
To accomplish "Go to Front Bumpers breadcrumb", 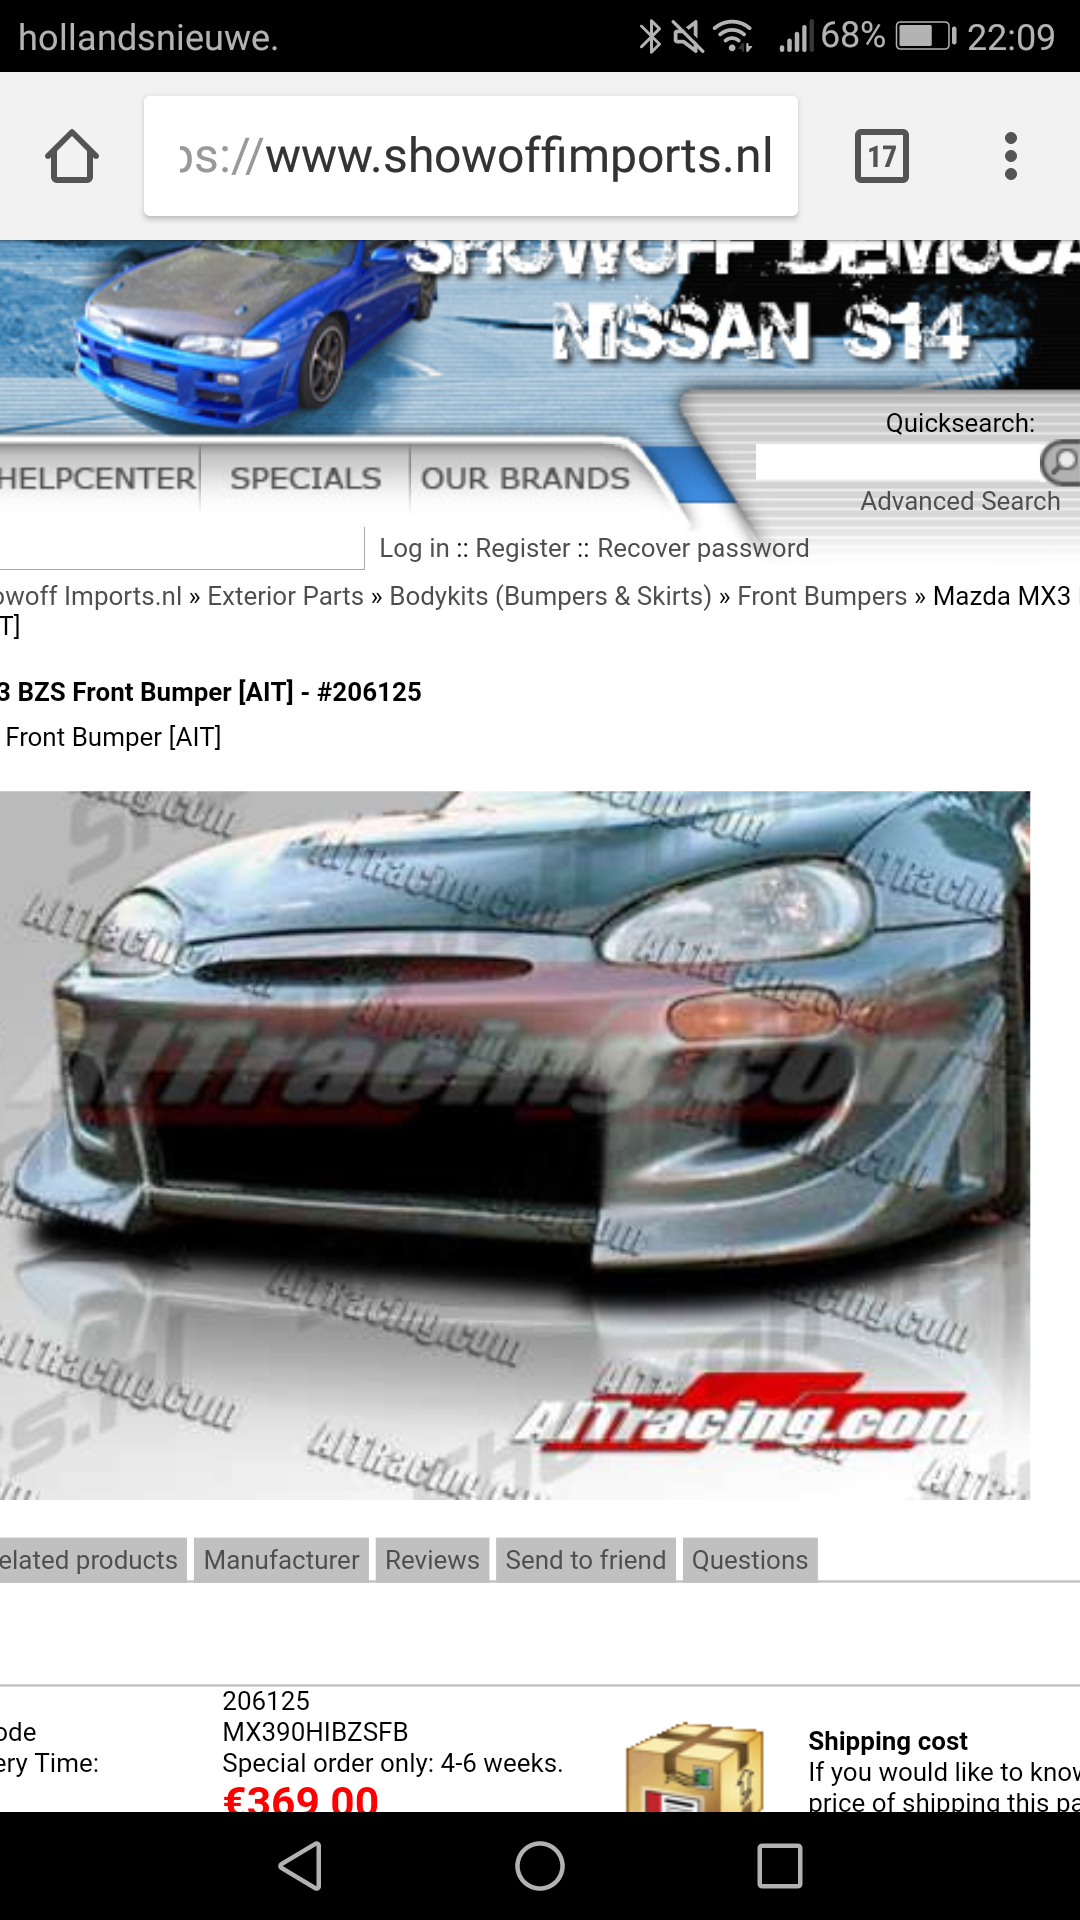I will (822, 596).
